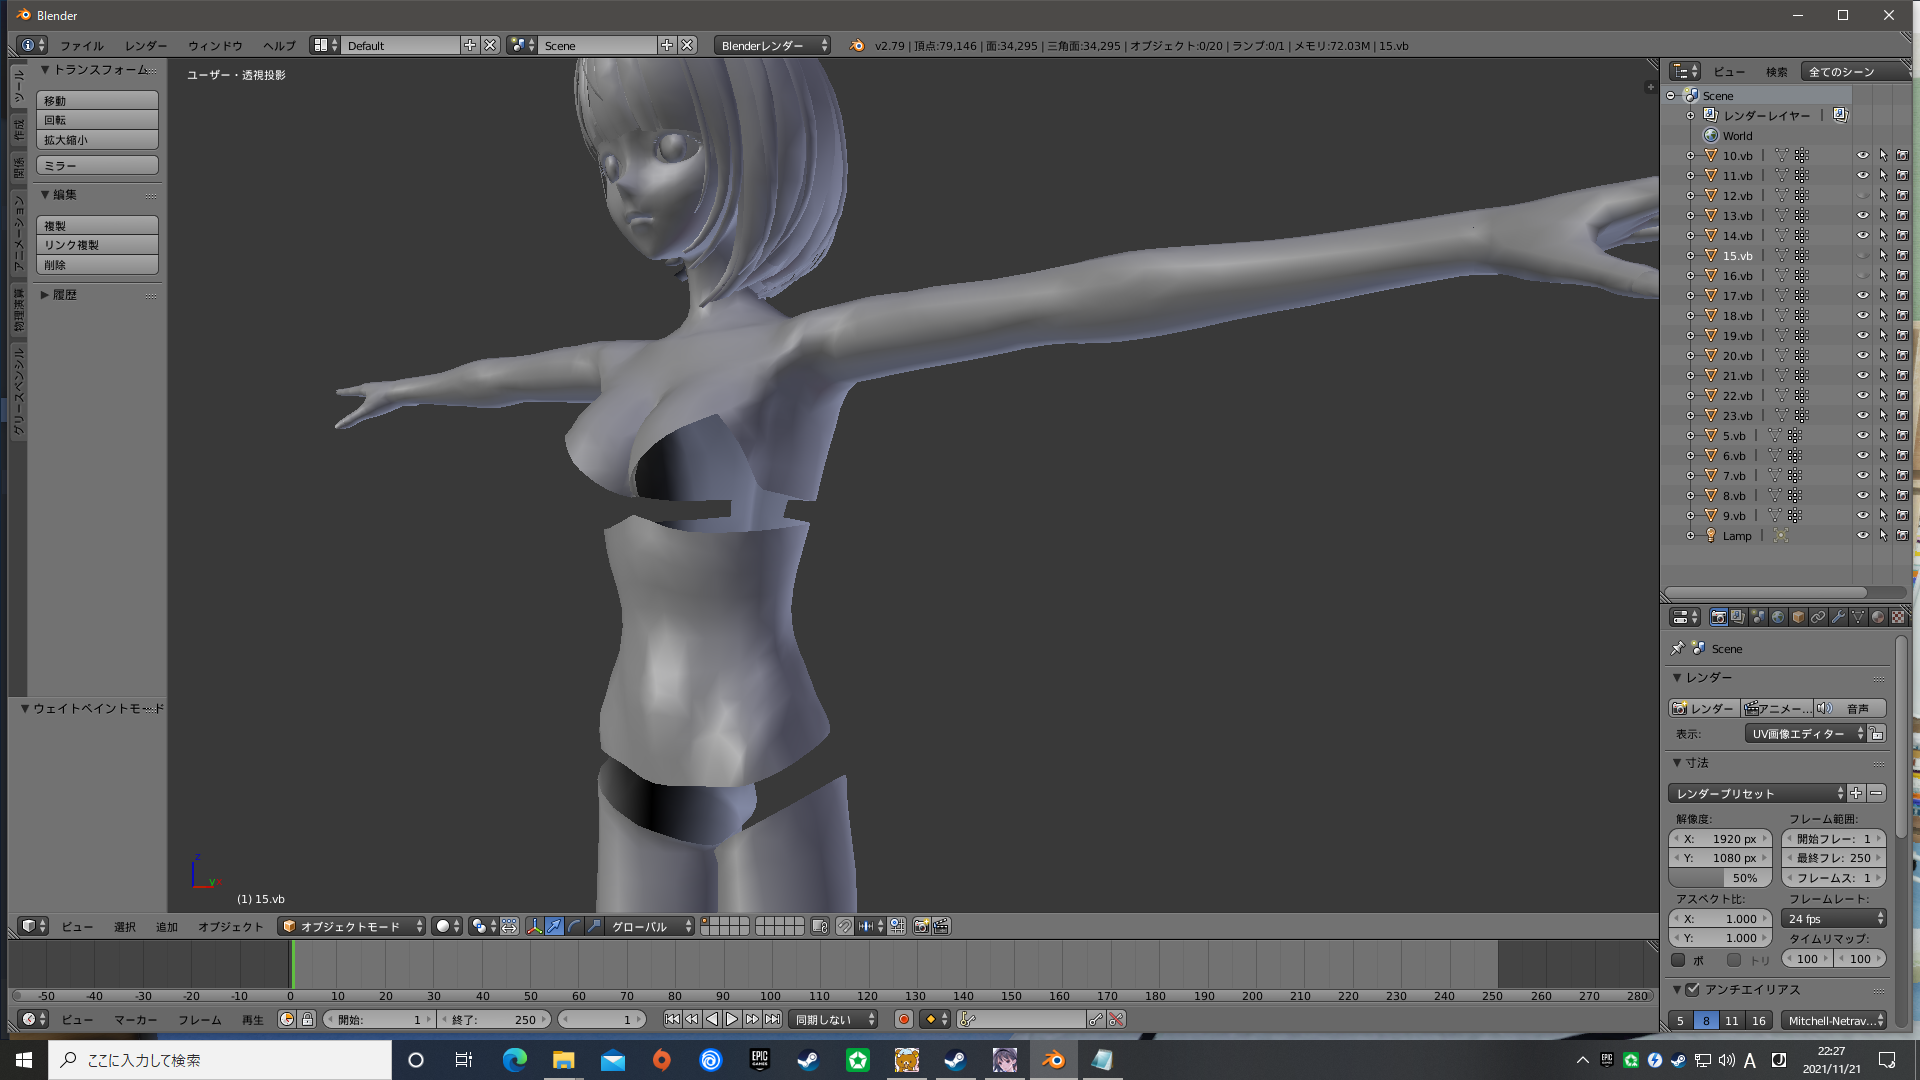Open the Render Presets dropdown
1920x1080 pixels.
1757,793
